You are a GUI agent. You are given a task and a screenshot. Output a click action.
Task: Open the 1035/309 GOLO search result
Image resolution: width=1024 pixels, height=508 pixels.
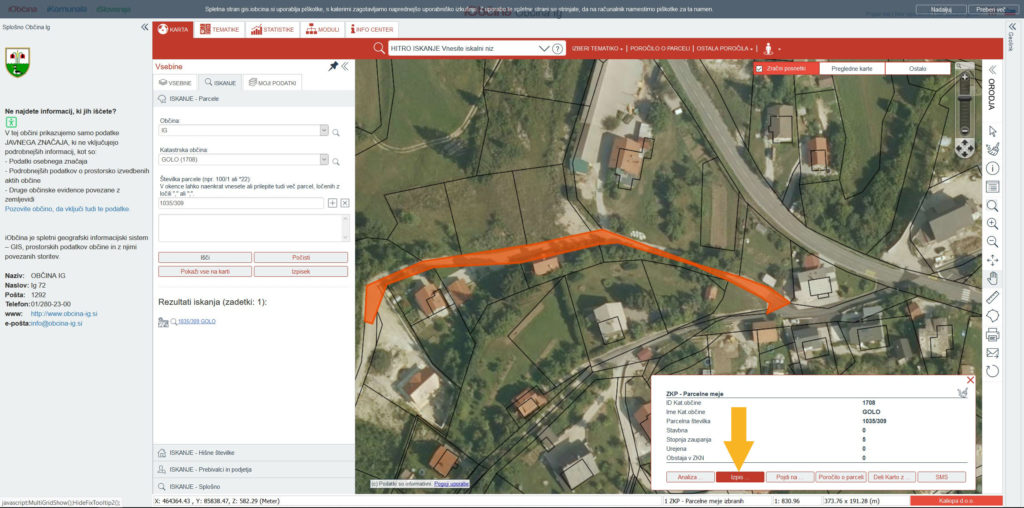(x=197, y=322)
